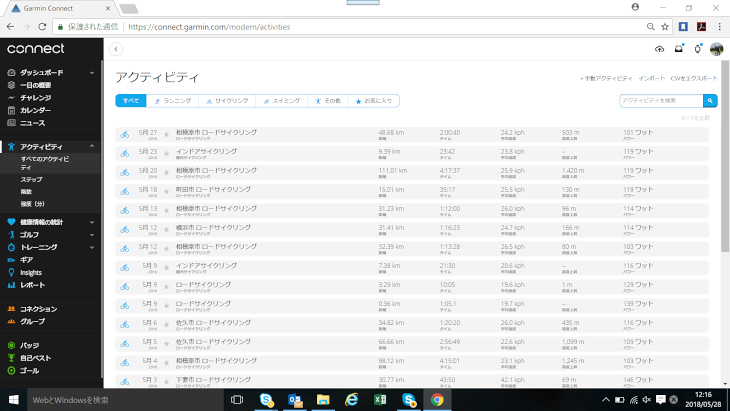The width and height of the screenshot is (730, 411).
Task: Click the cycling icon of the 5月23 indoor ride
Action: pos(125,154)
